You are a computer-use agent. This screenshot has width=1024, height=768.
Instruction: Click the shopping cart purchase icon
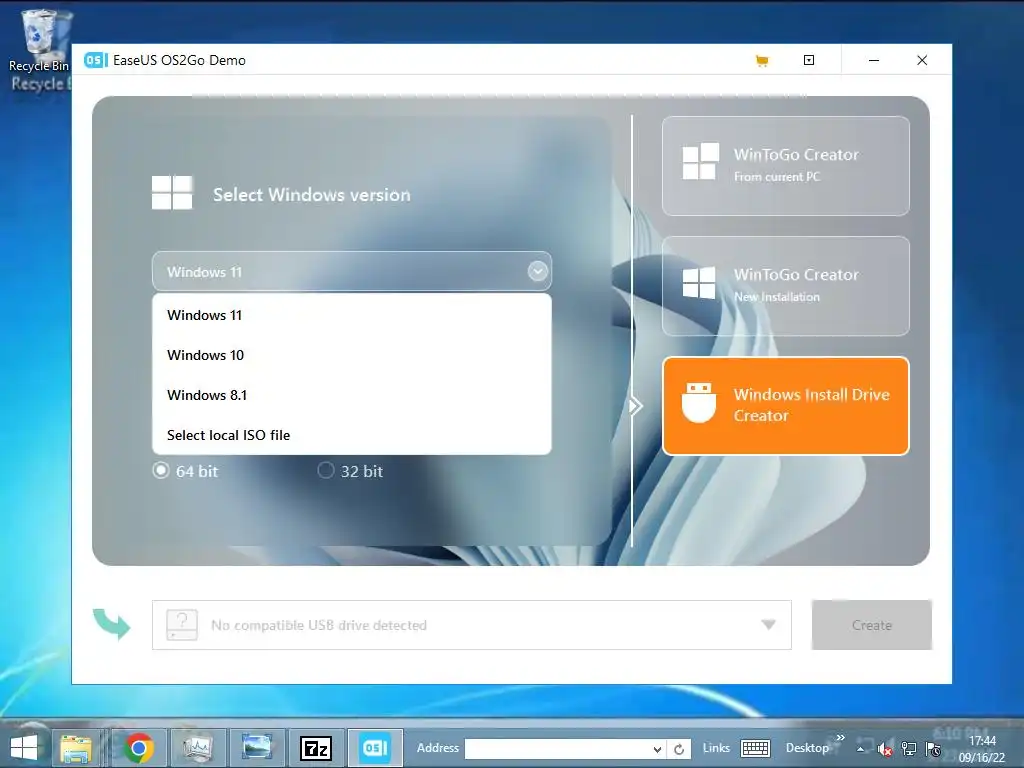point(761,61)
